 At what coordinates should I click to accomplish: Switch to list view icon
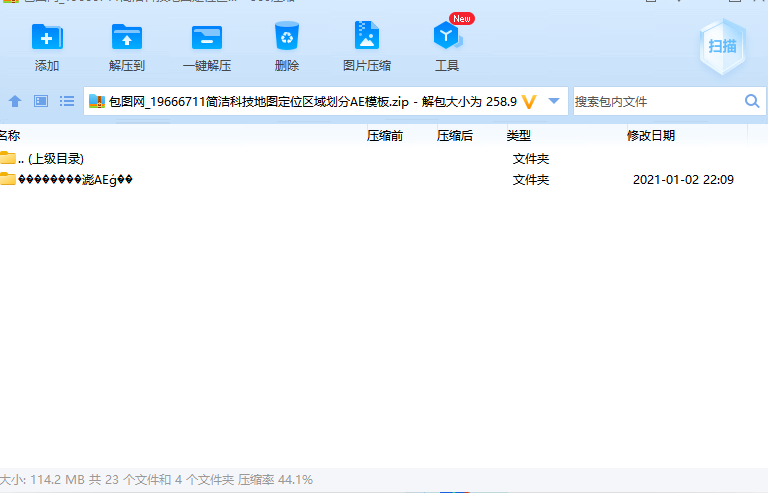(67, 101)
